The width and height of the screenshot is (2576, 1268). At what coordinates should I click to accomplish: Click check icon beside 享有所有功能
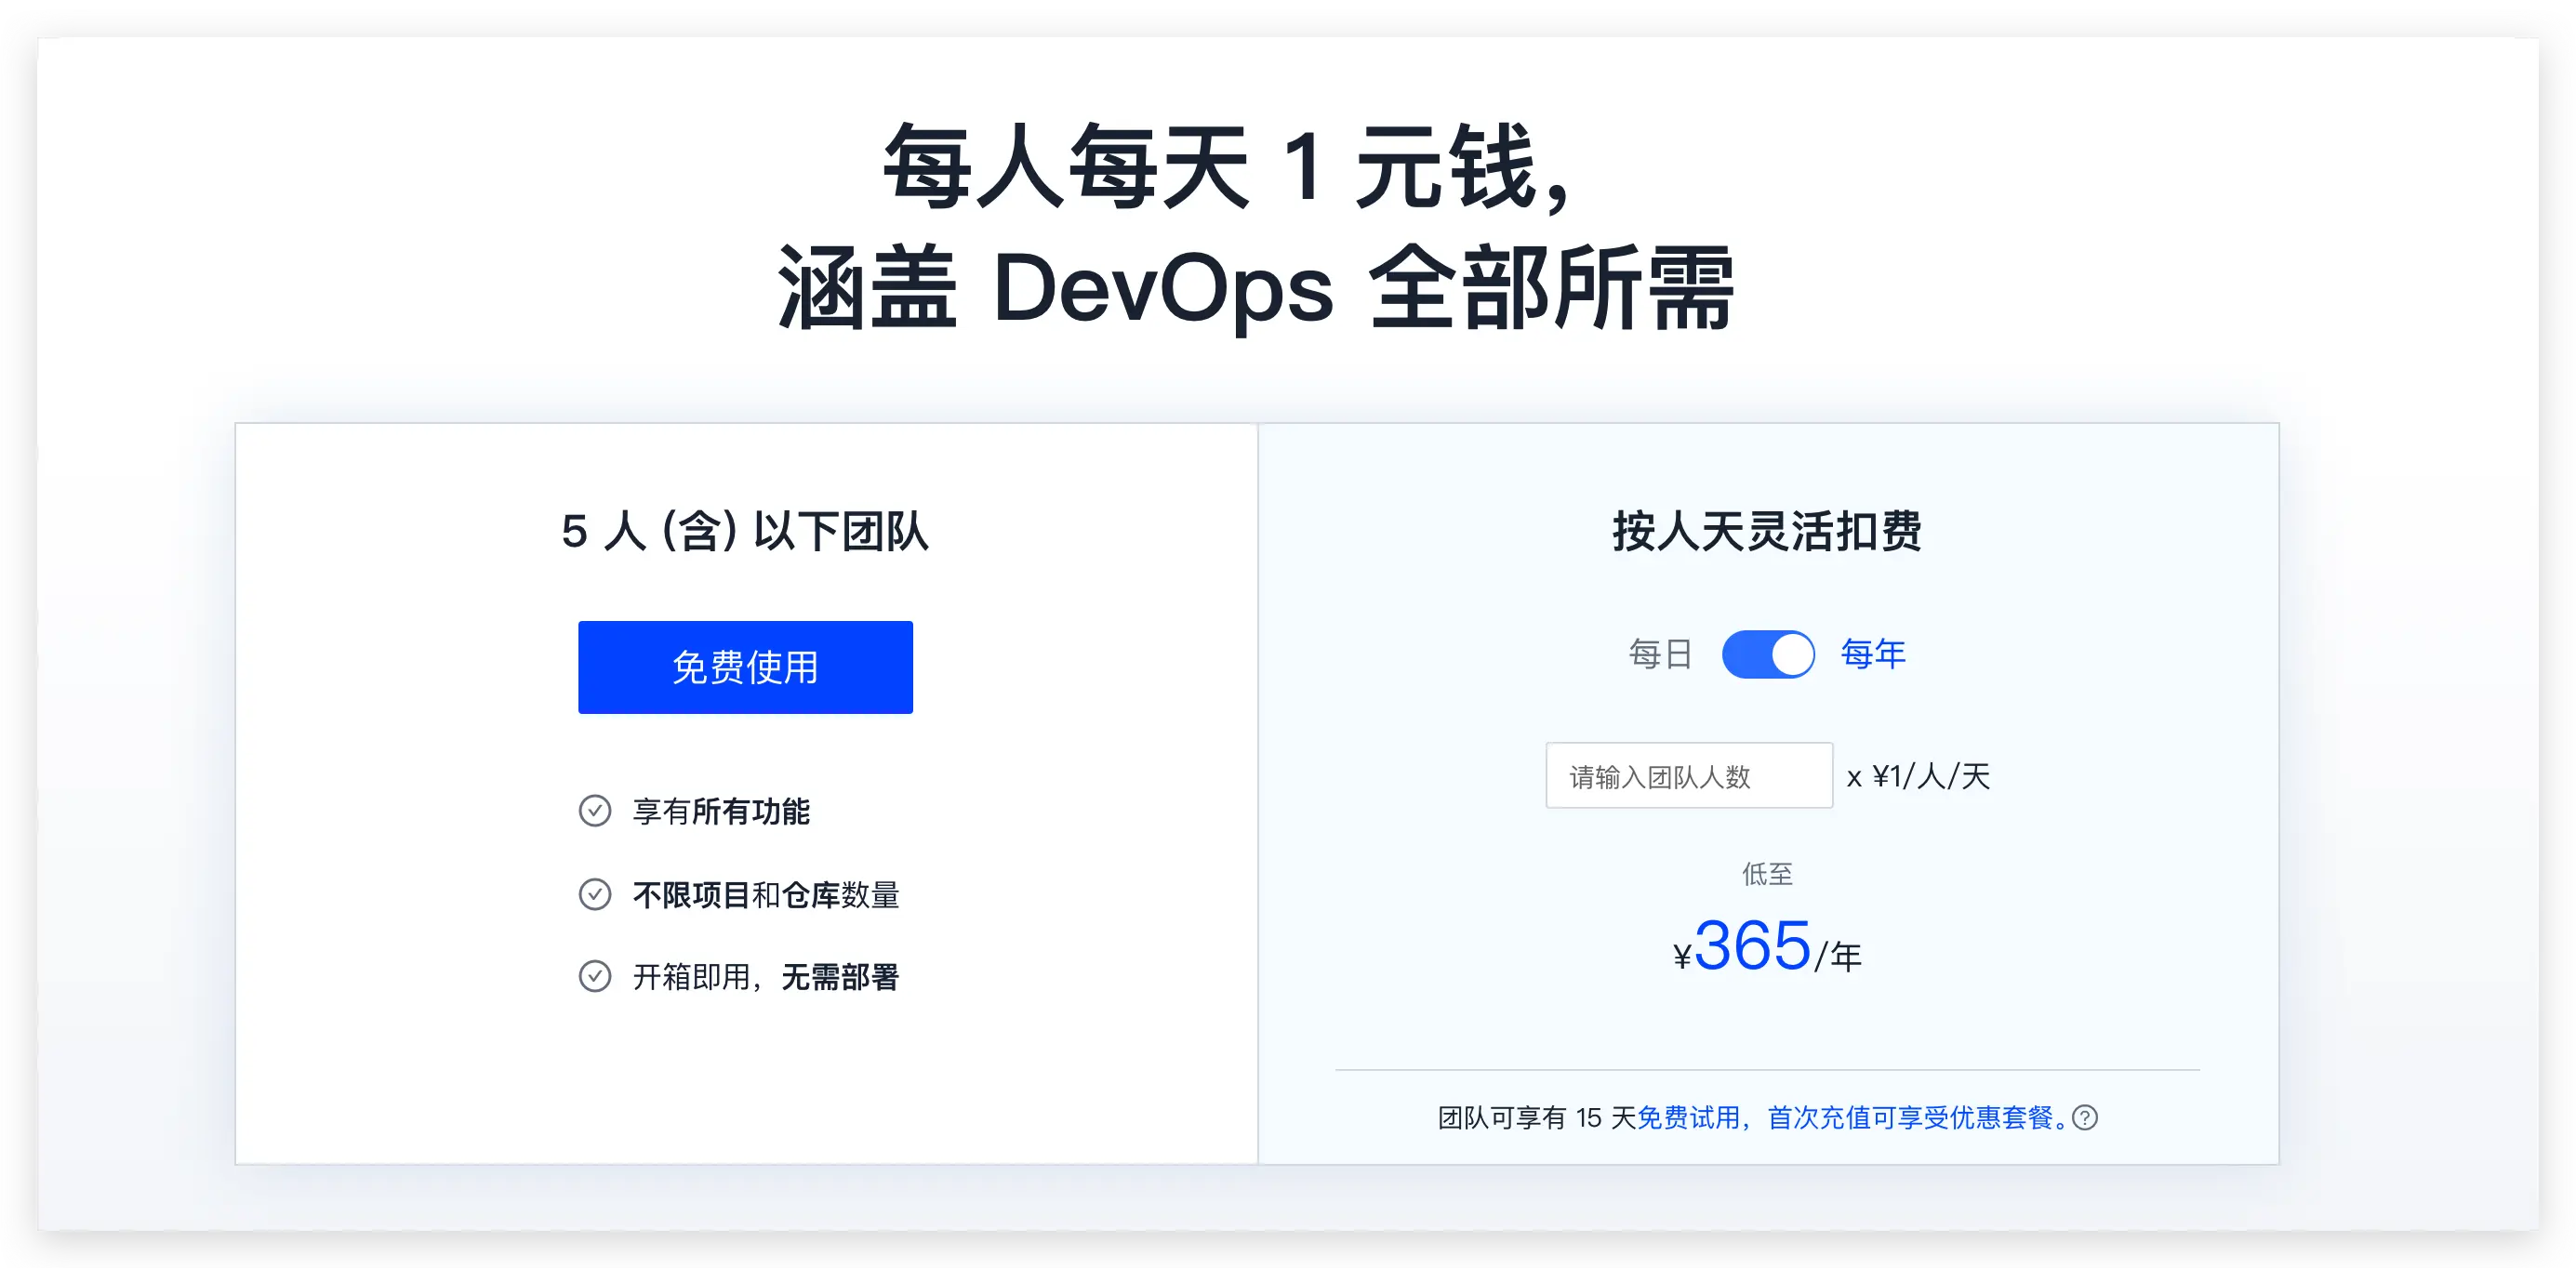(595, 810)
